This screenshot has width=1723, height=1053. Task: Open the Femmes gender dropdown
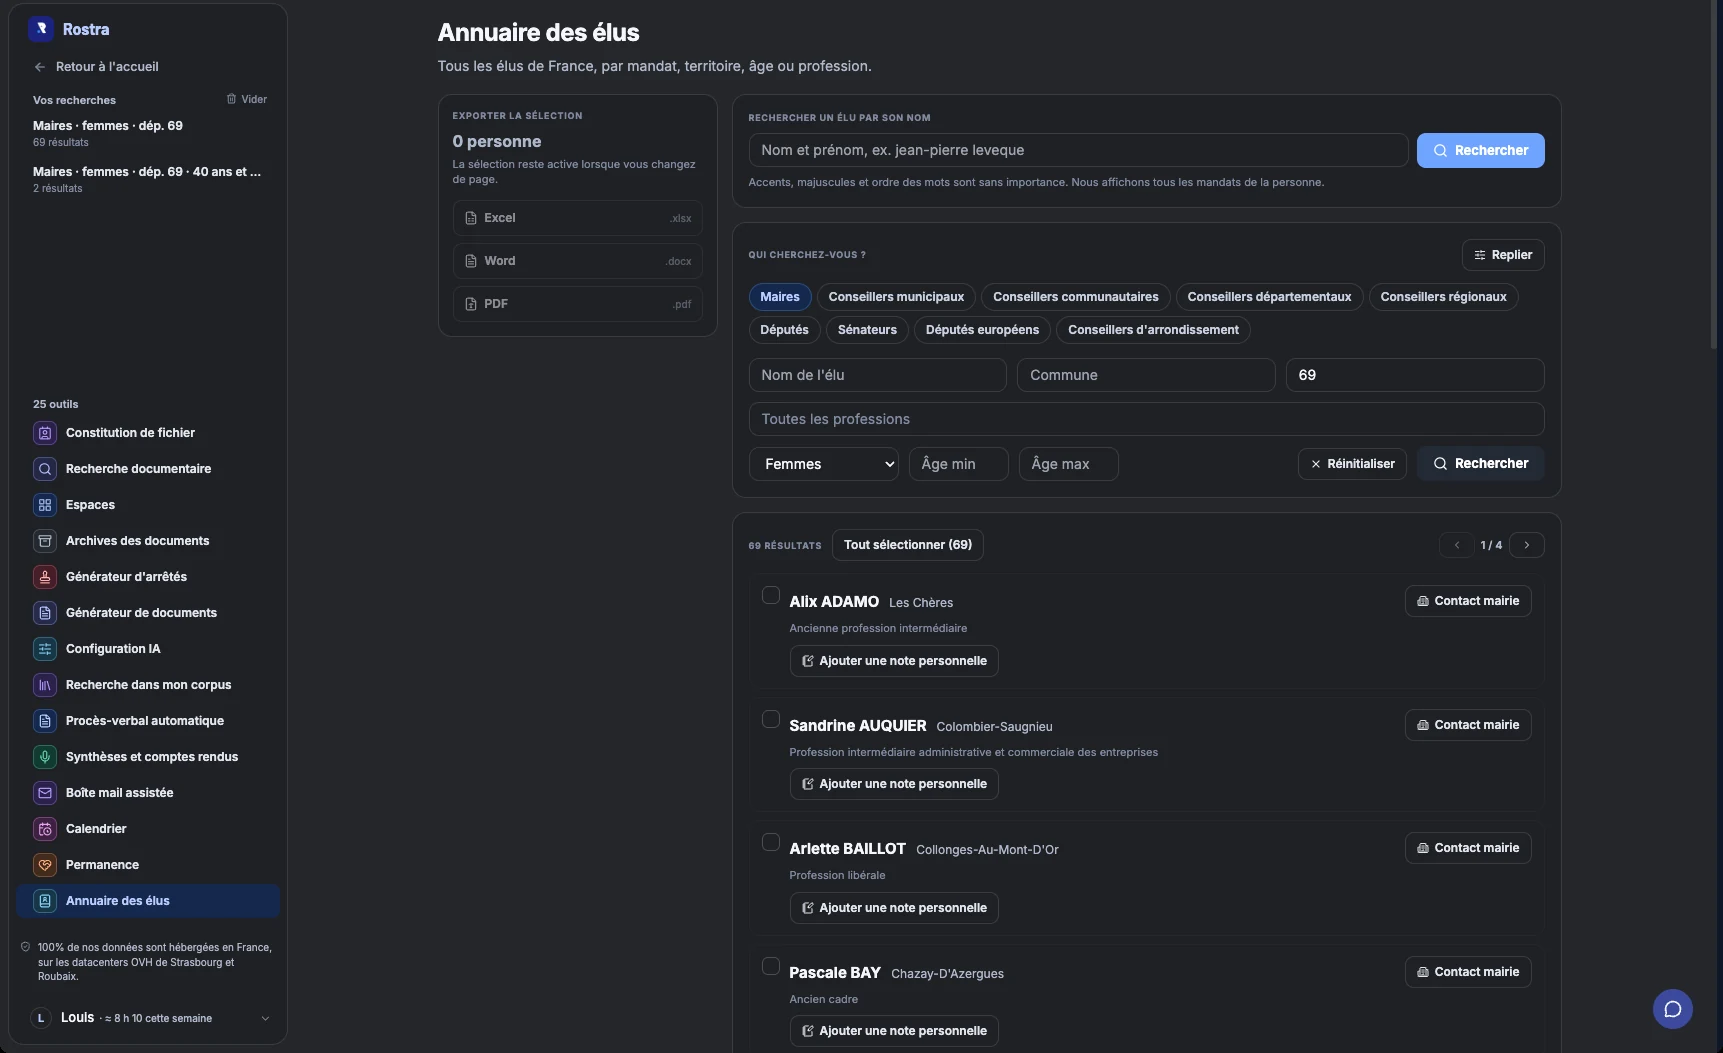824,464
